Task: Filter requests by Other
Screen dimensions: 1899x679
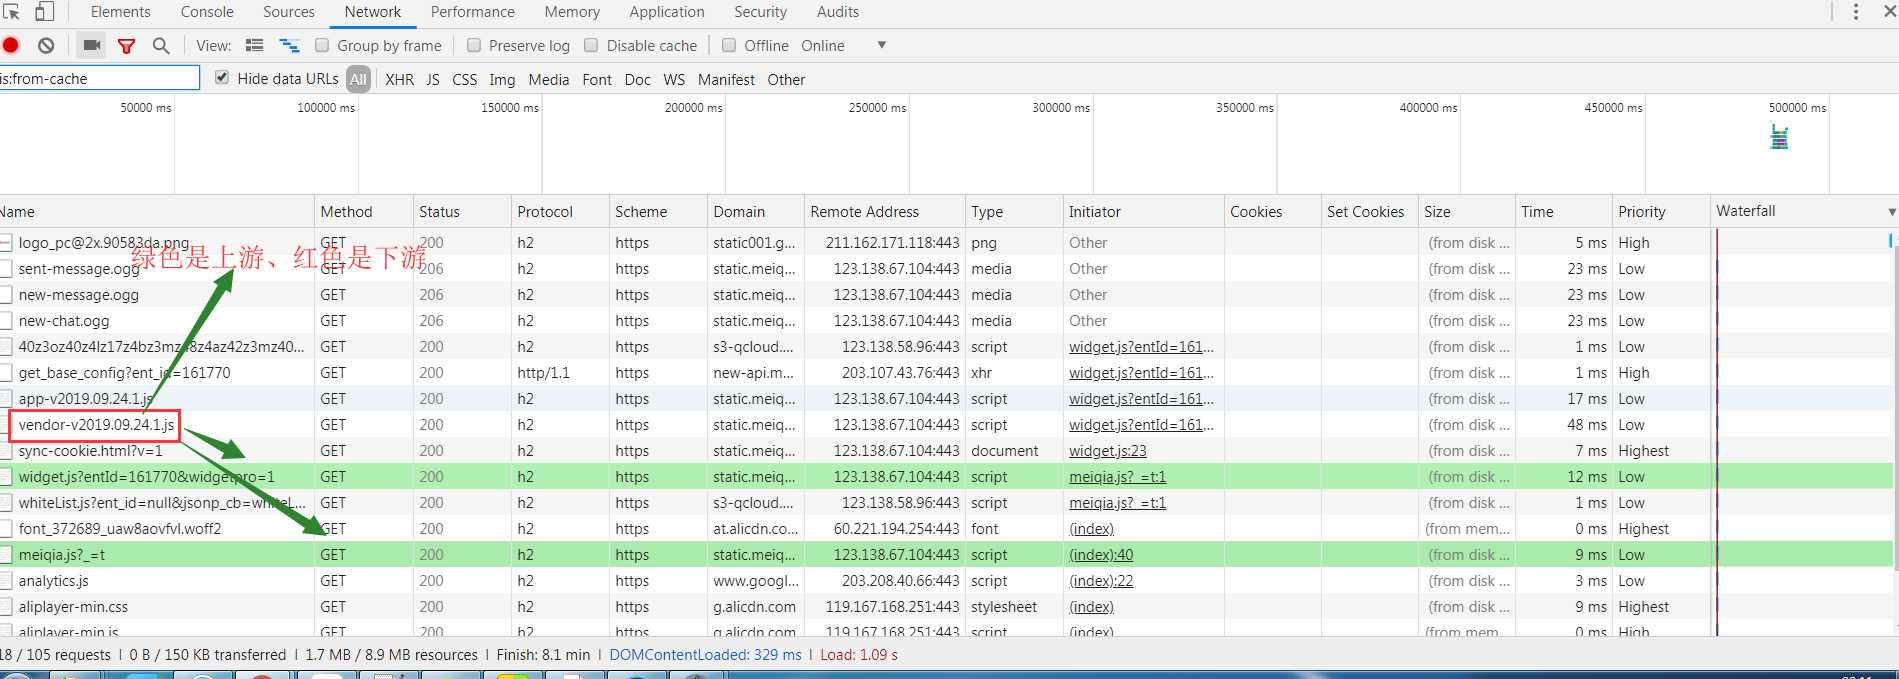Action: [x=786, y=79]
